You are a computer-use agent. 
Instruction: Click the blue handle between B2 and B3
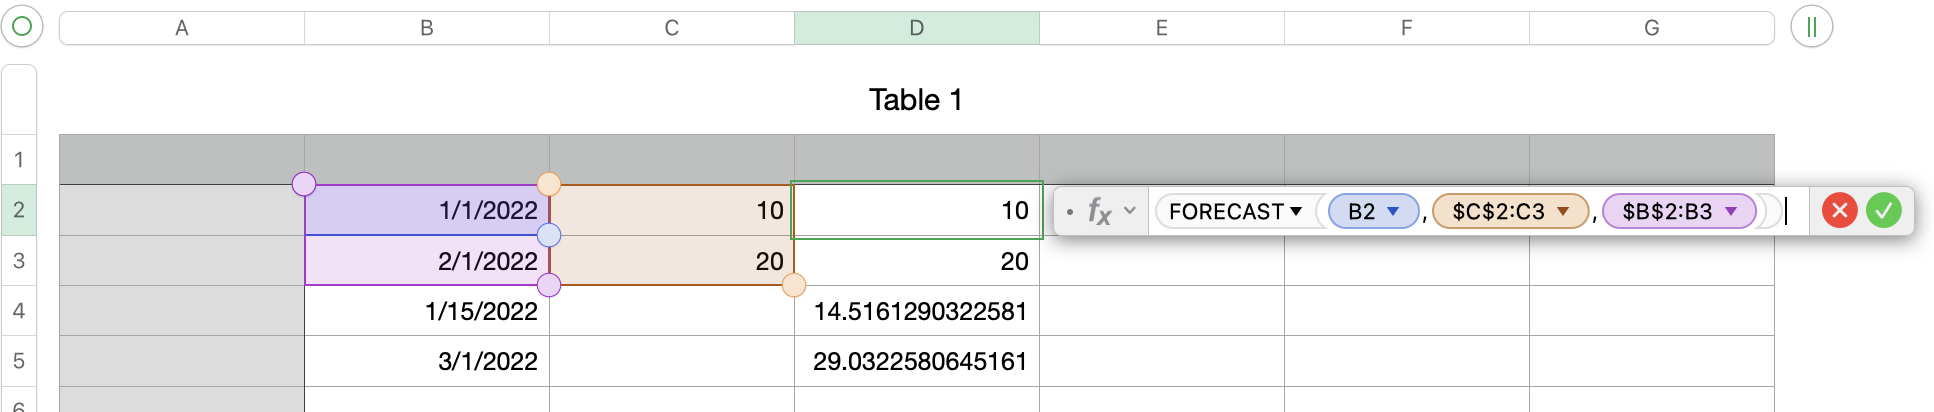tap(549, 235)
